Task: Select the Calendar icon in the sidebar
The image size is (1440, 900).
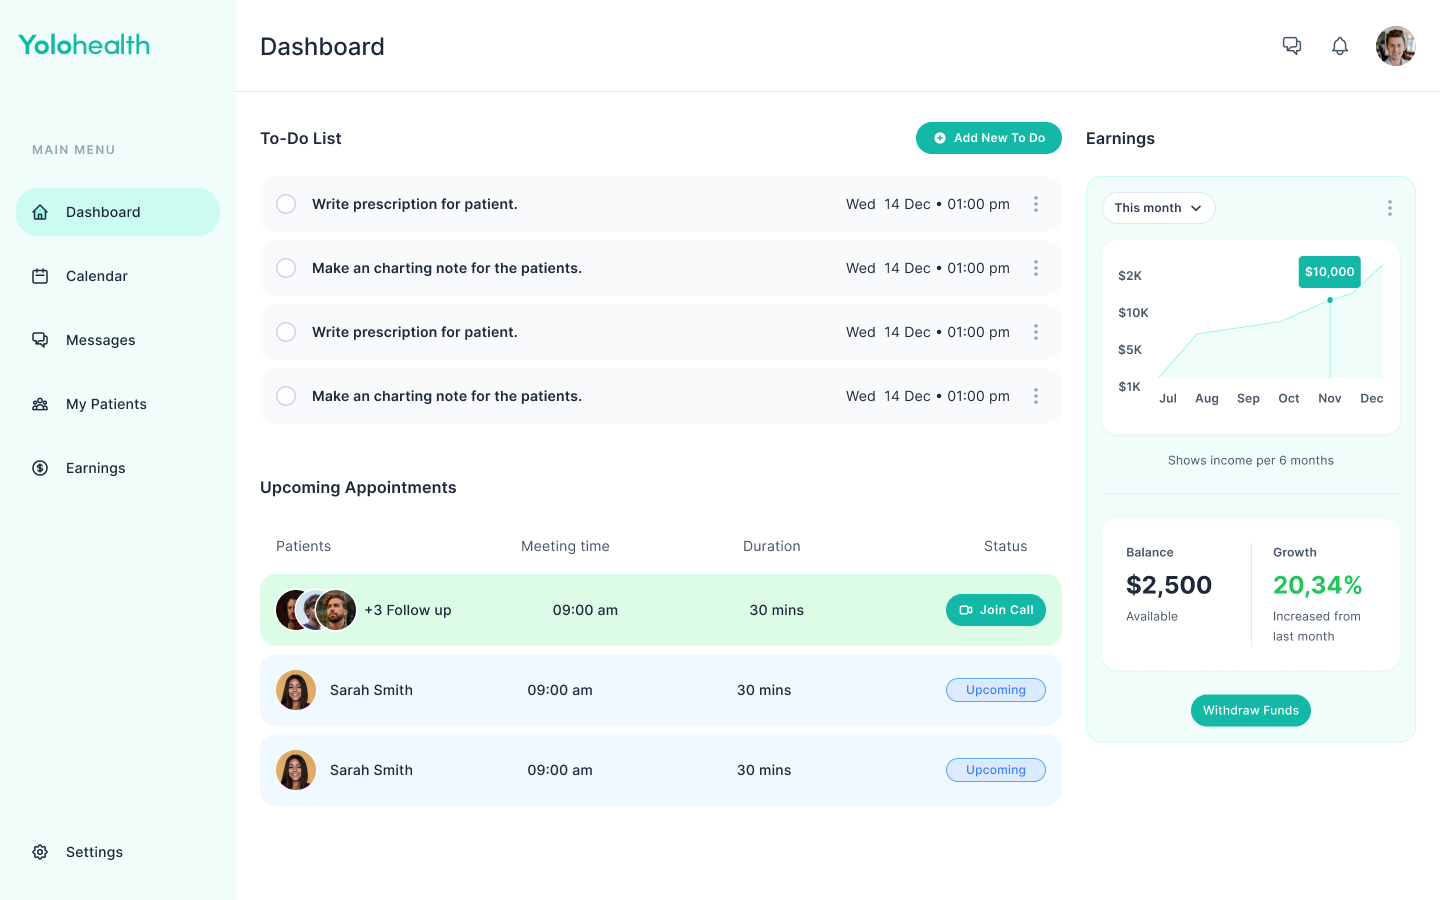Action: coord(40,276)
